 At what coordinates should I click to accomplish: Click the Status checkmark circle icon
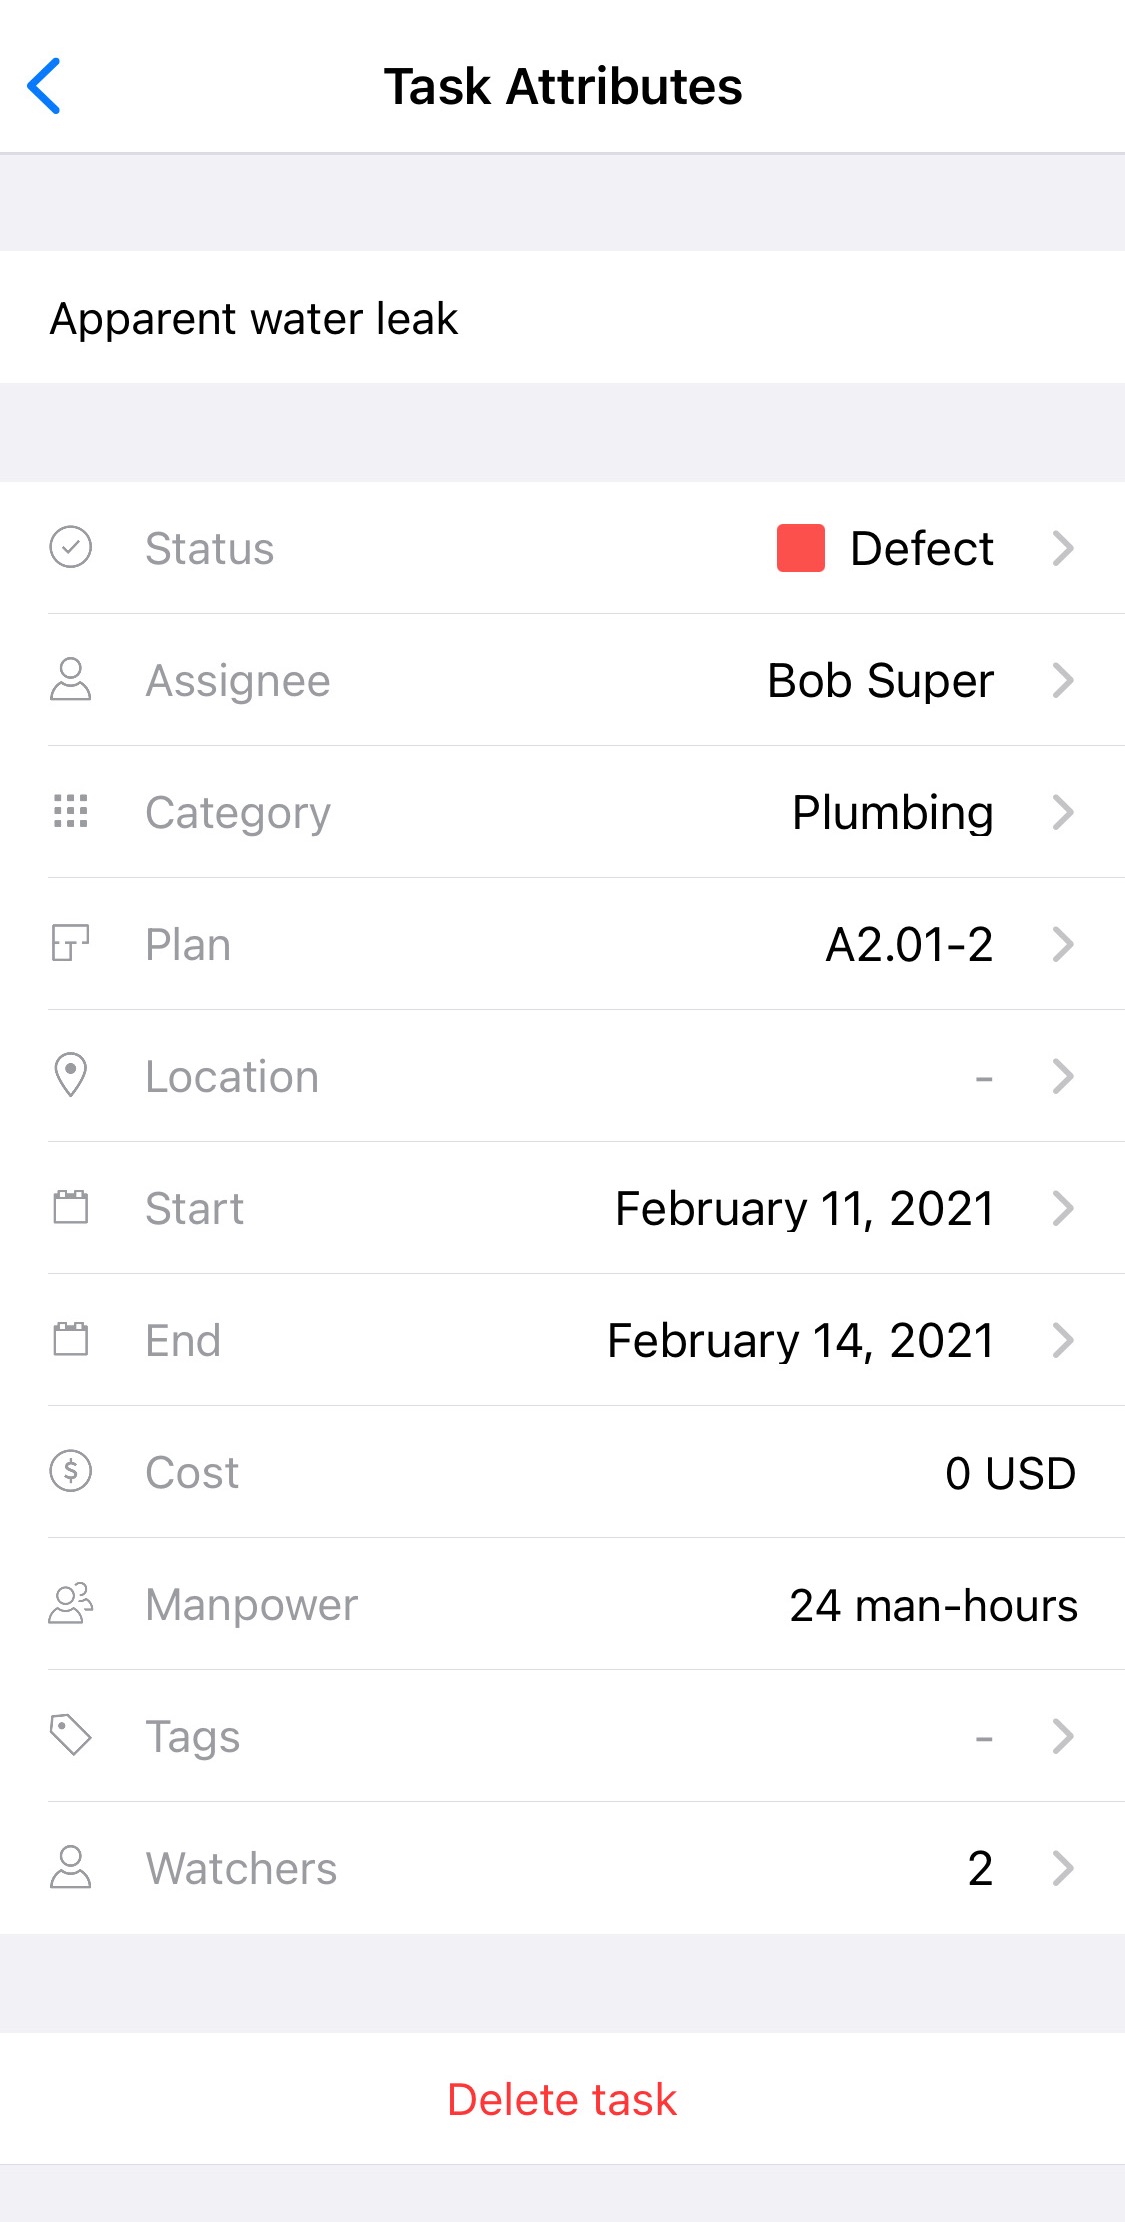(x=71, y=548)
